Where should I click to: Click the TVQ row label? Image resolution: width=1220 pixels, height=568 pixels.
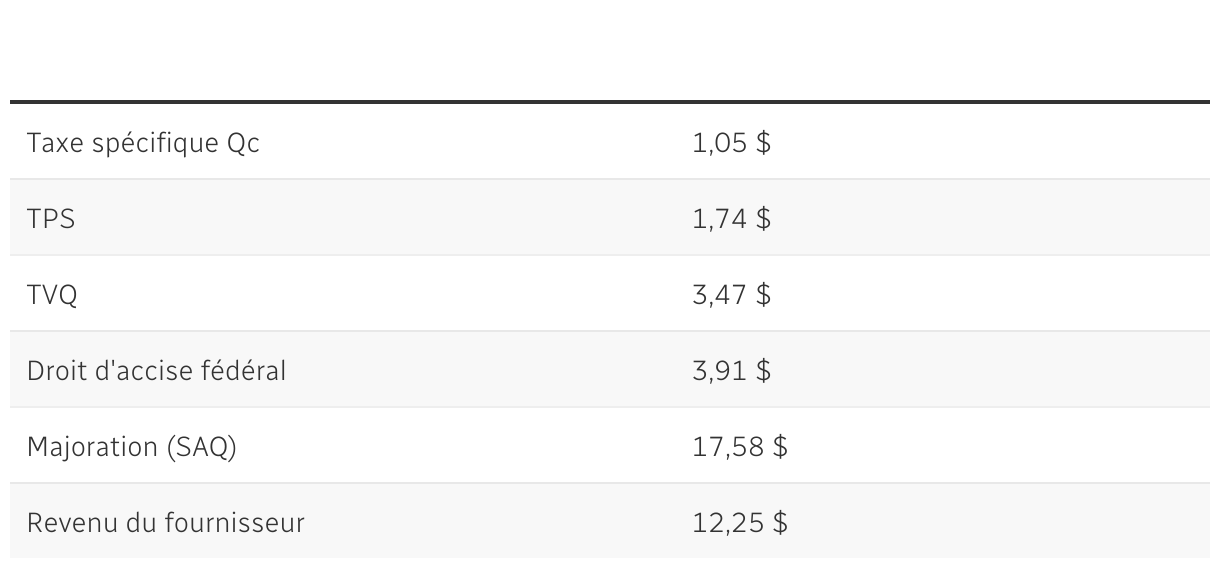52,295
